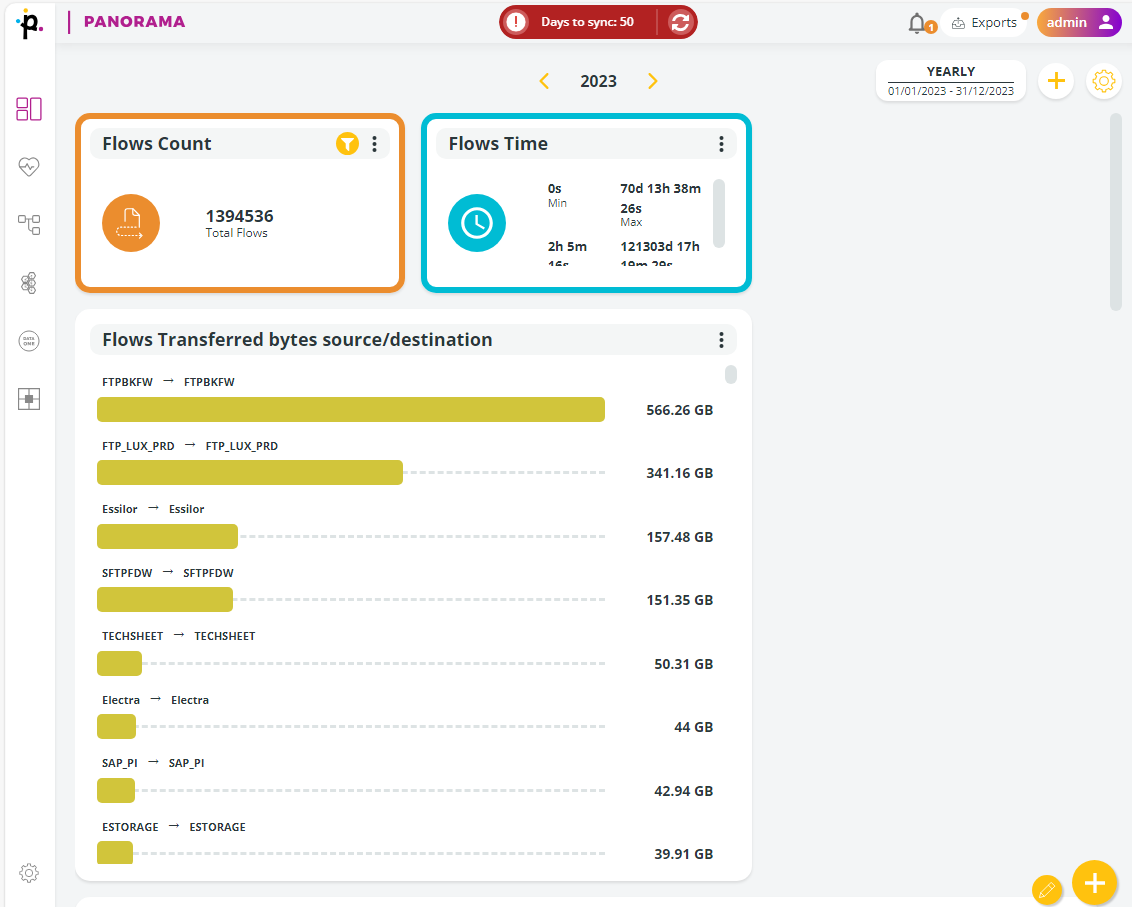Toggle the Flows Count filter icon

pos(346,144)
